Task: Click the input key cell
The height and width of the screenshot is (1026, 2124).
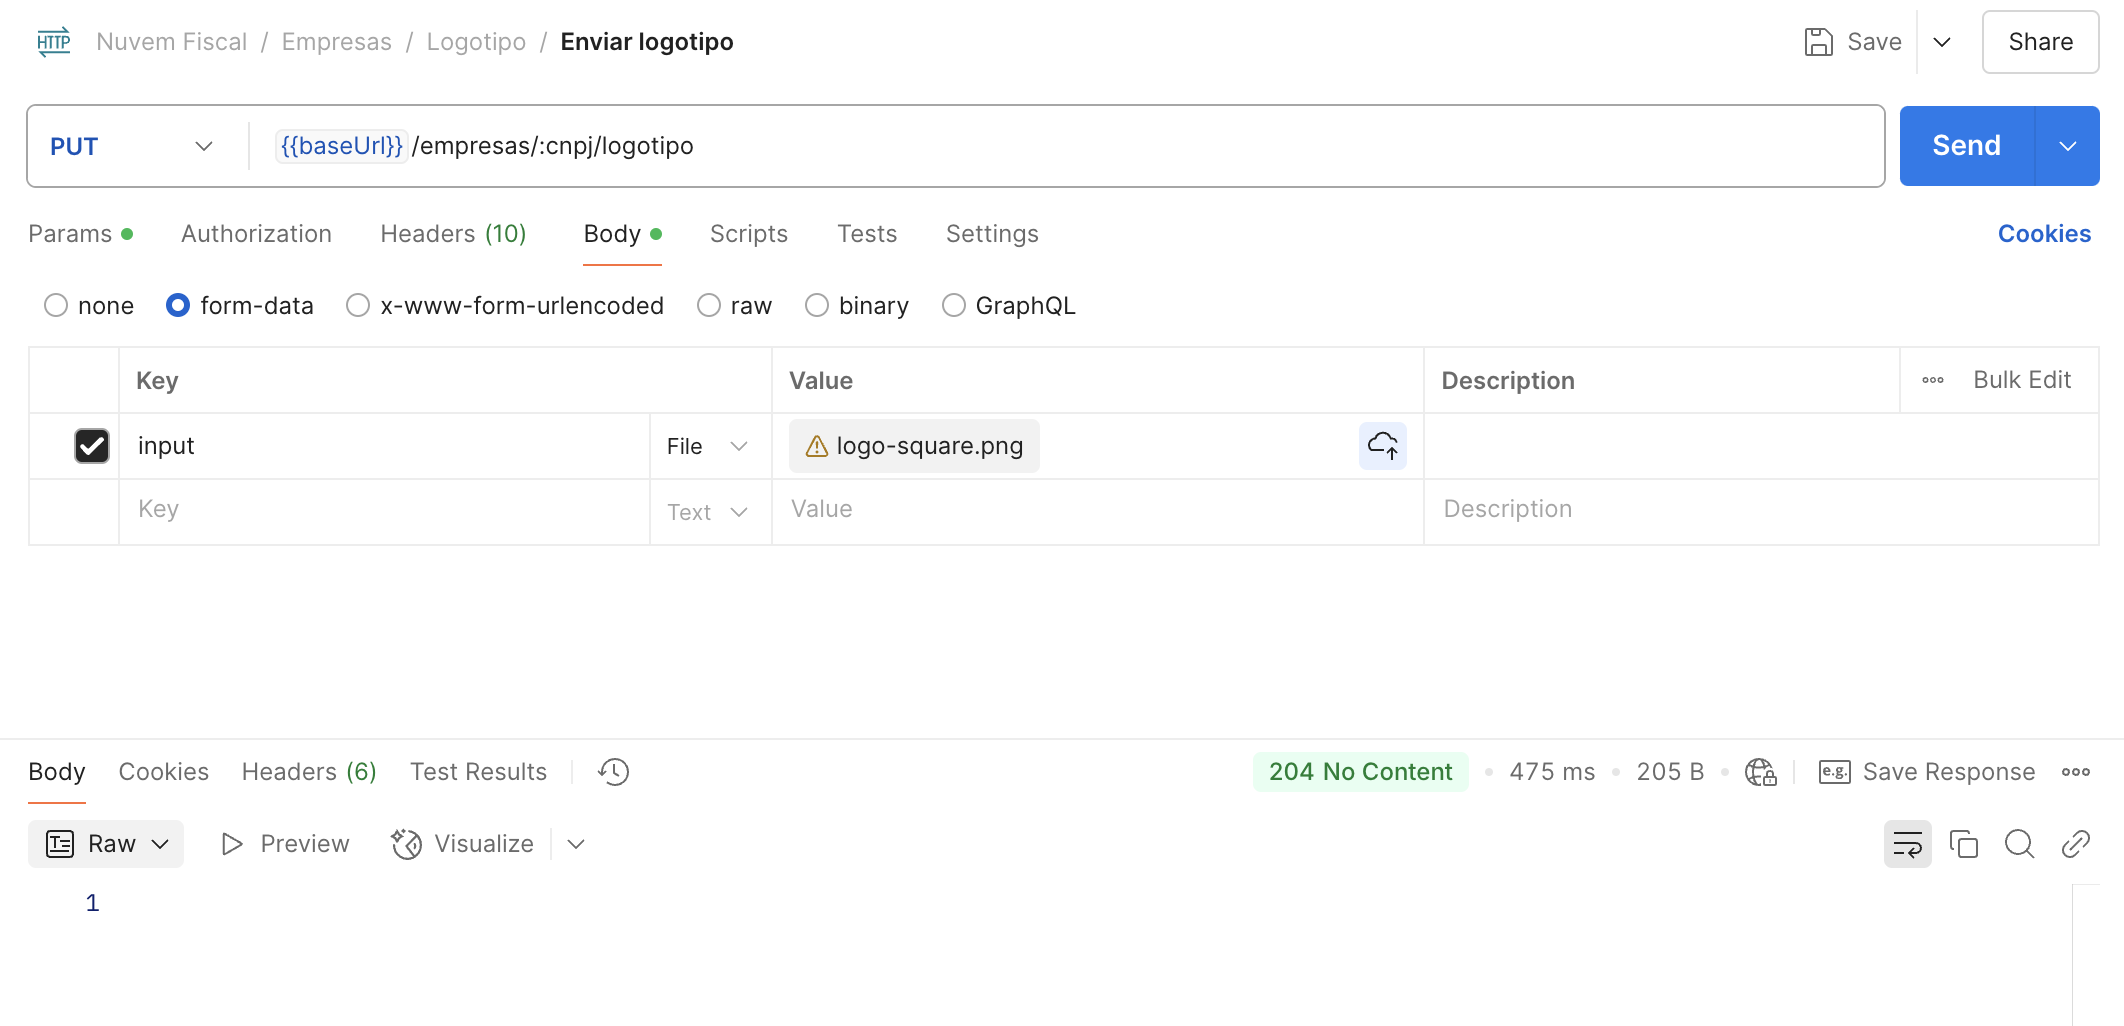Action: pyautogui.click(x=385, y=446)
